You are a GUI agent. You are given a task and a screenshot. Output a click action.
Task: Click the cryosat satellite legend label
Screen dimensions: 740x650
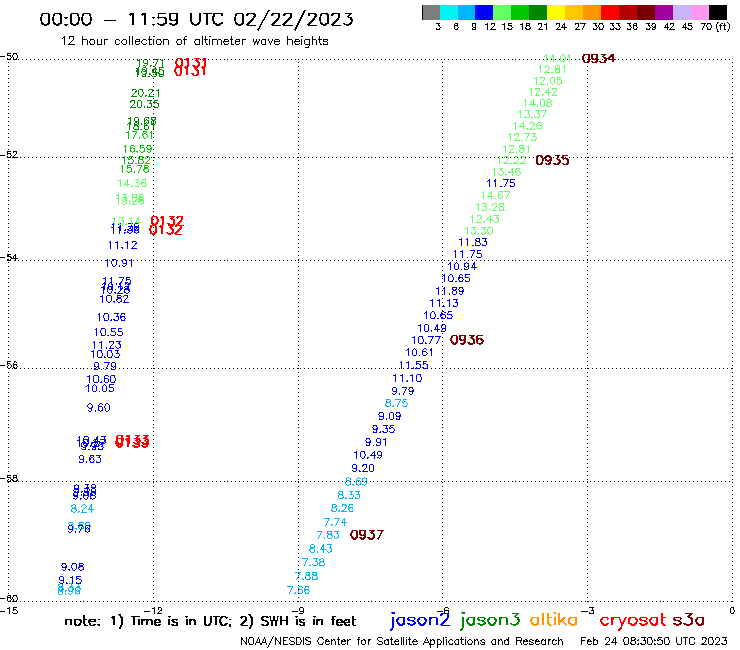[633, 620]
